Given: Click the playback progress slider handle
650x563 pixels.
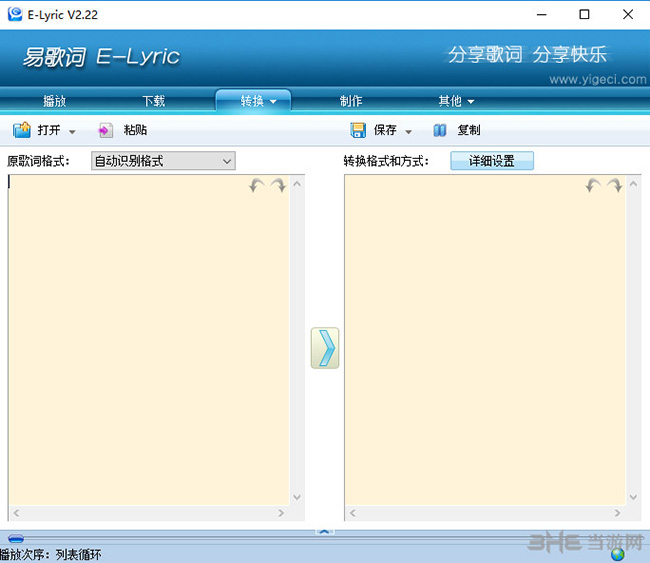Looking at the screenshot, I should 16,539.
